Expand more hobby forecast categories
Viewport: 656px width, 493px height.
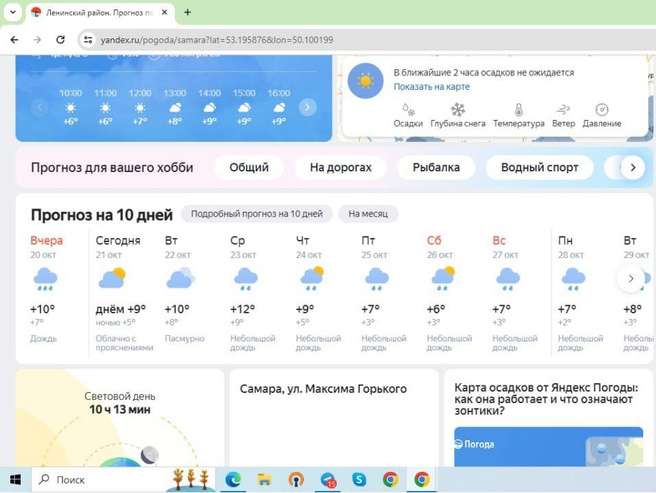633,167
